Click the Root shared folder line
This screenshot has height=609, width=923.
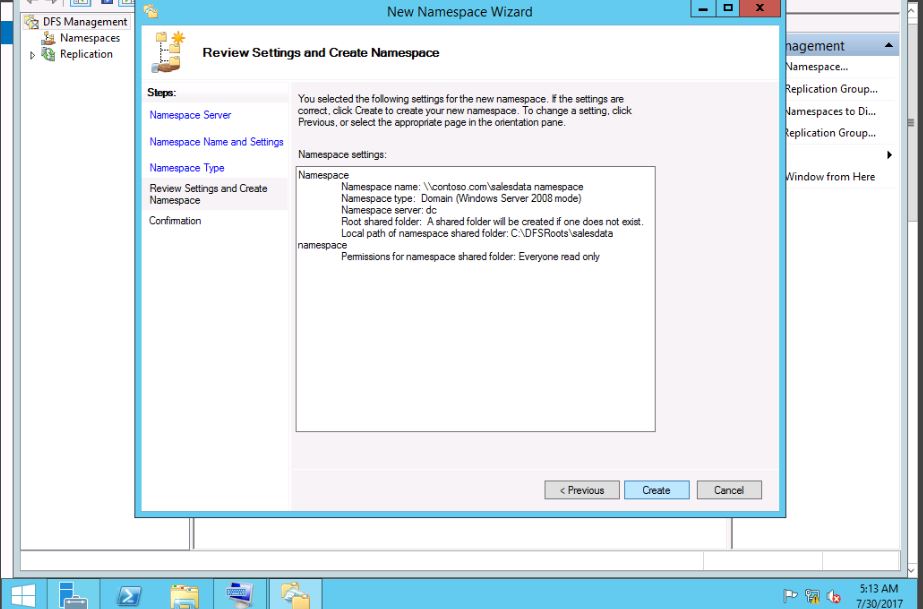[492, 222]
